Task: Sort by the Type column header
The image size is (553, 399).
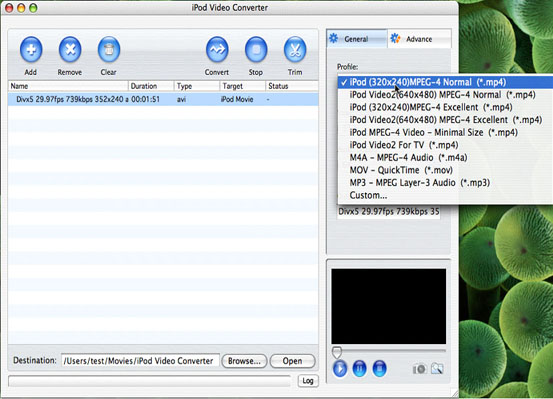Action: point(197,86)
